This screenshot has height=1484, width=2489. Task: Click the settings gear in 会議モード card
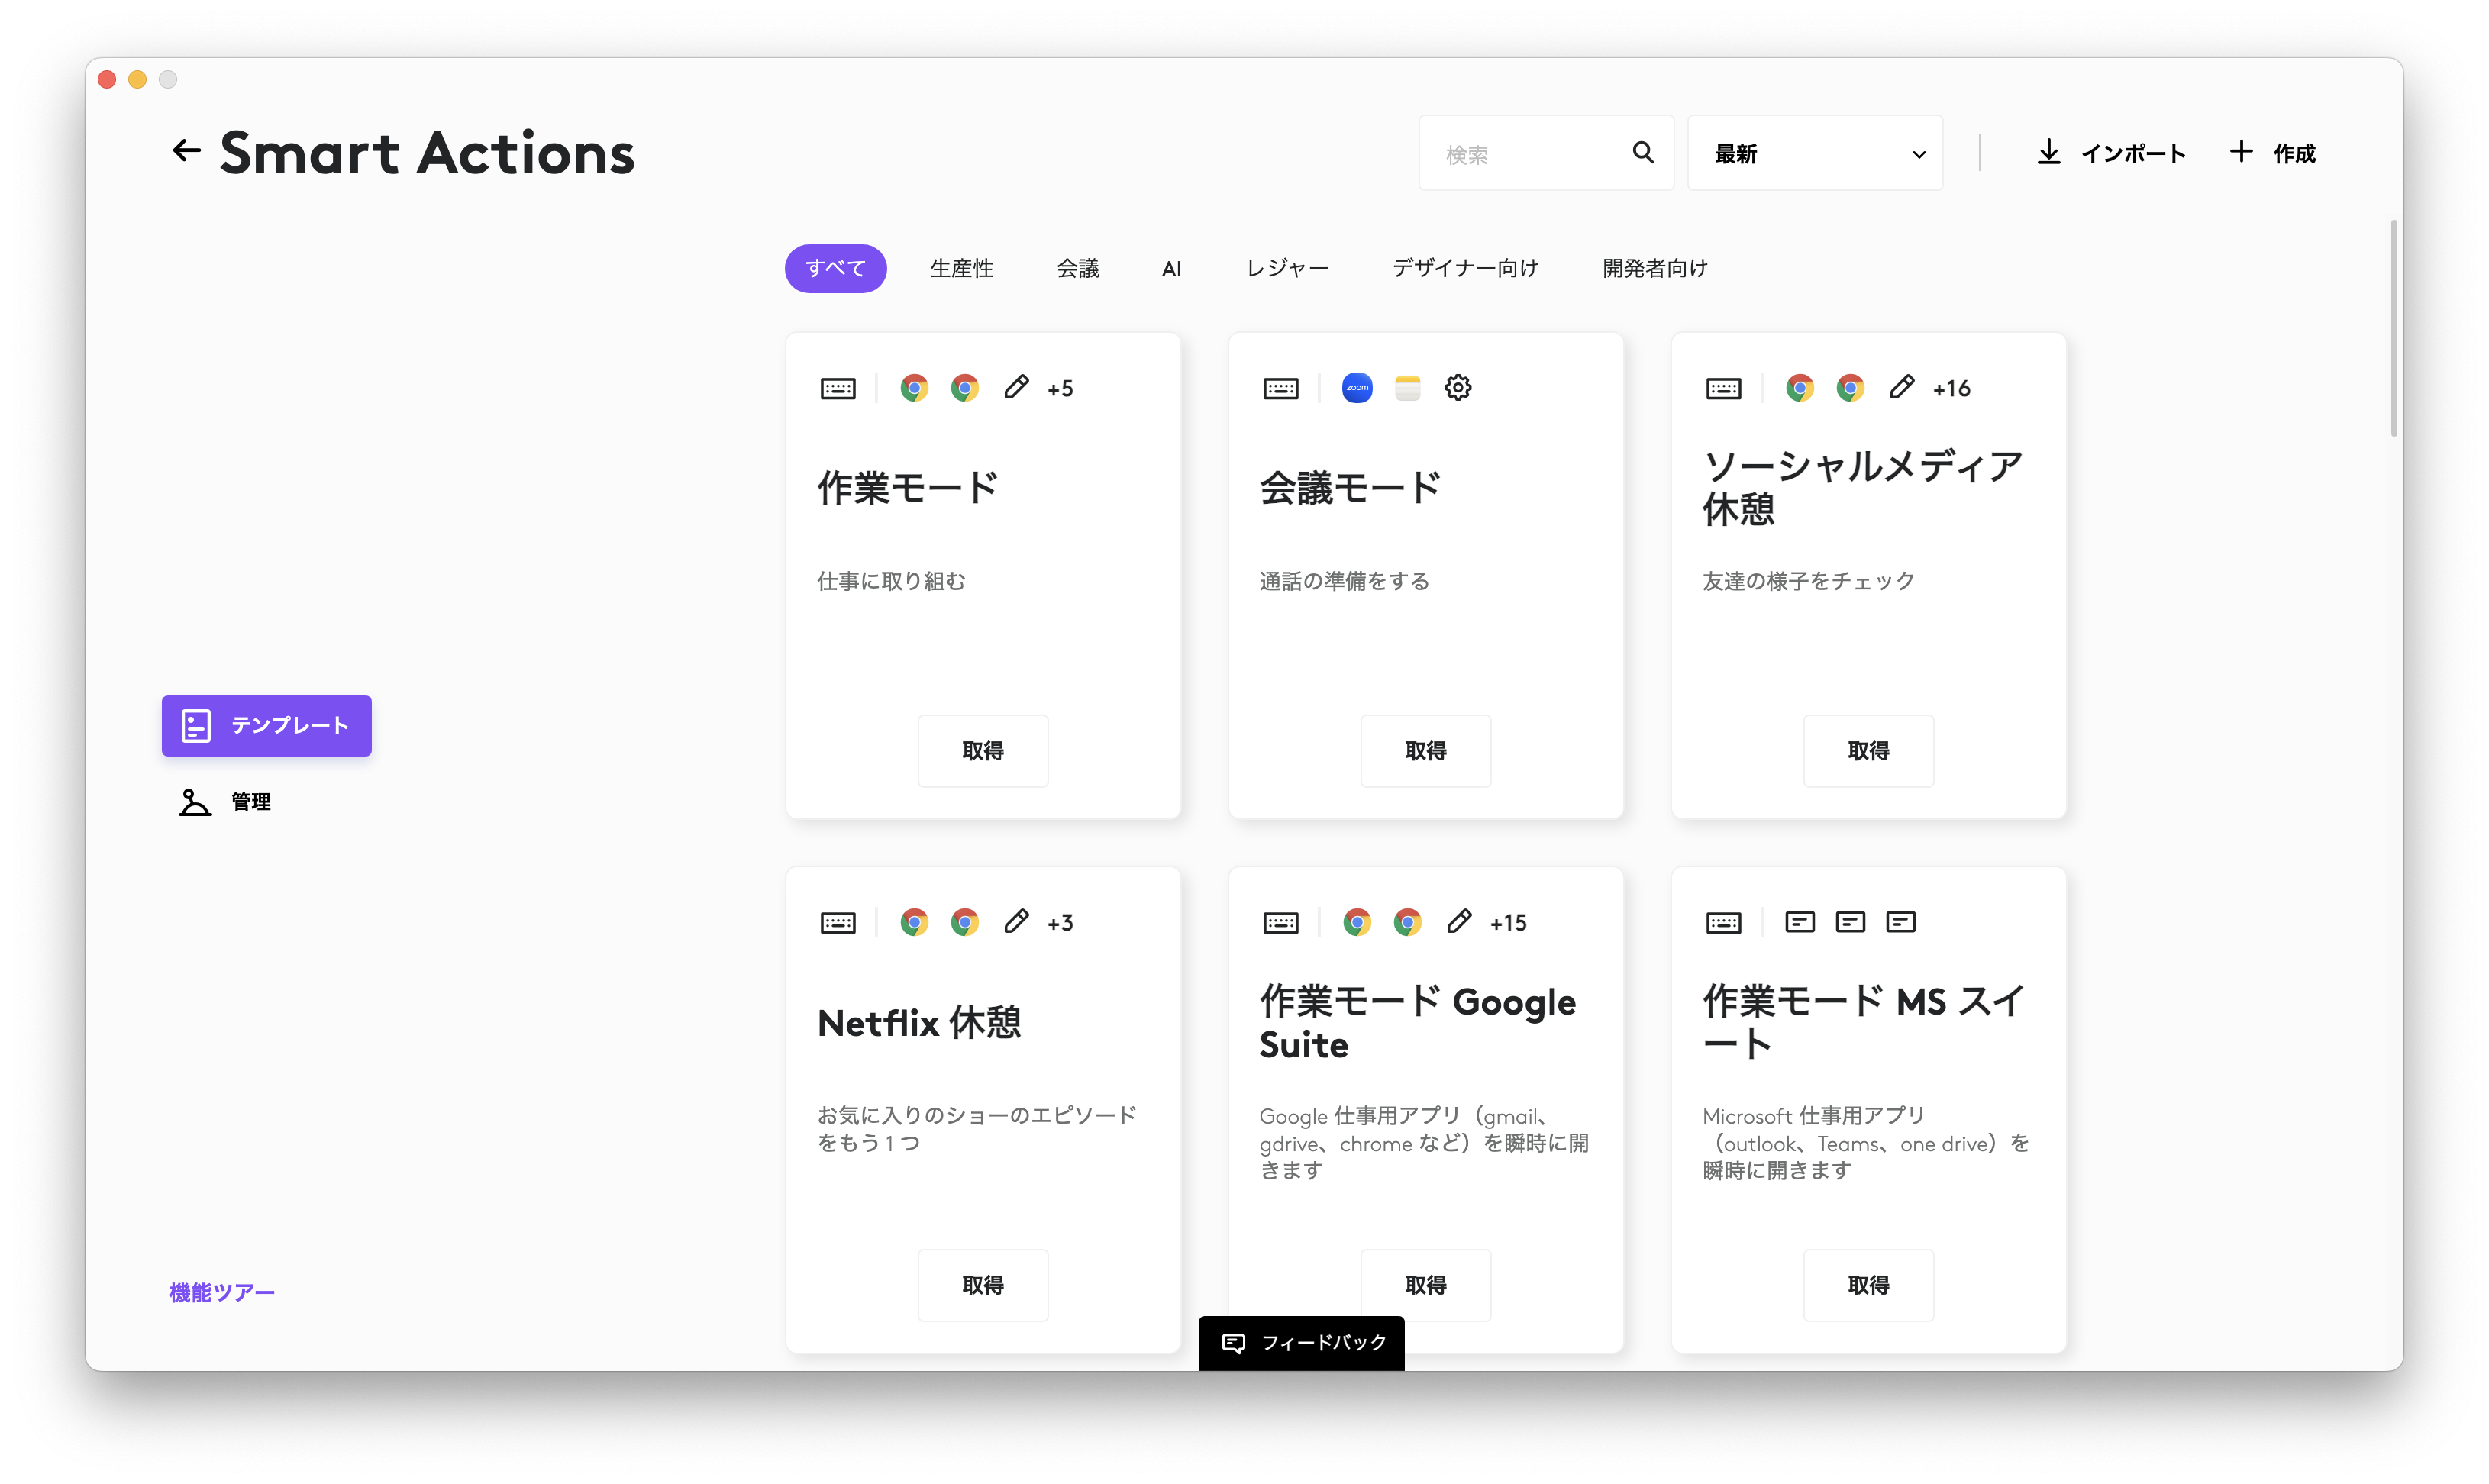point(1458,388)
